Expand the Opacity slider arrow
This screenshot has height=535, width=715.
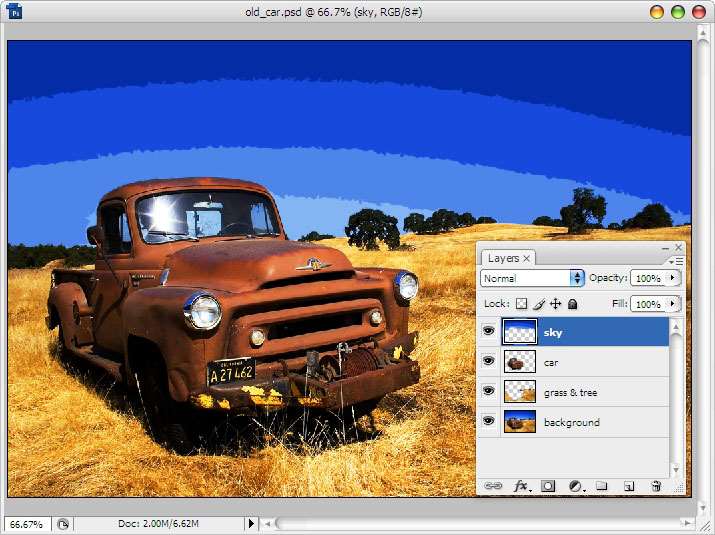click(x=673, y=278)
